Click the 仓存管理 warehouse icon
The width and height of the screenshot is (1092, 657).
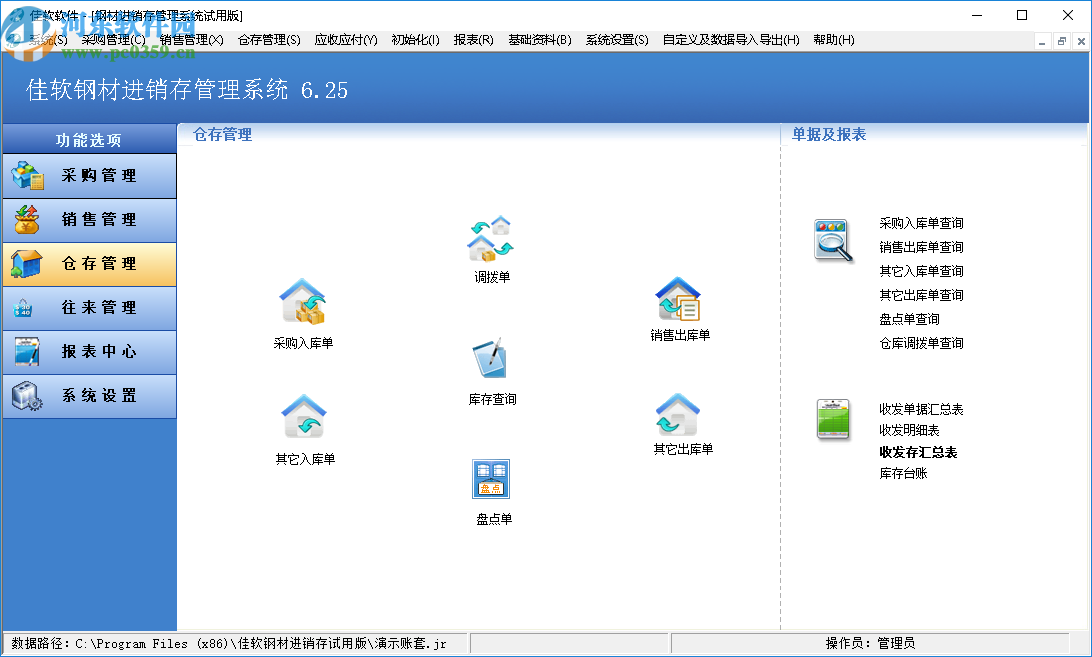(x=26, y=263)
